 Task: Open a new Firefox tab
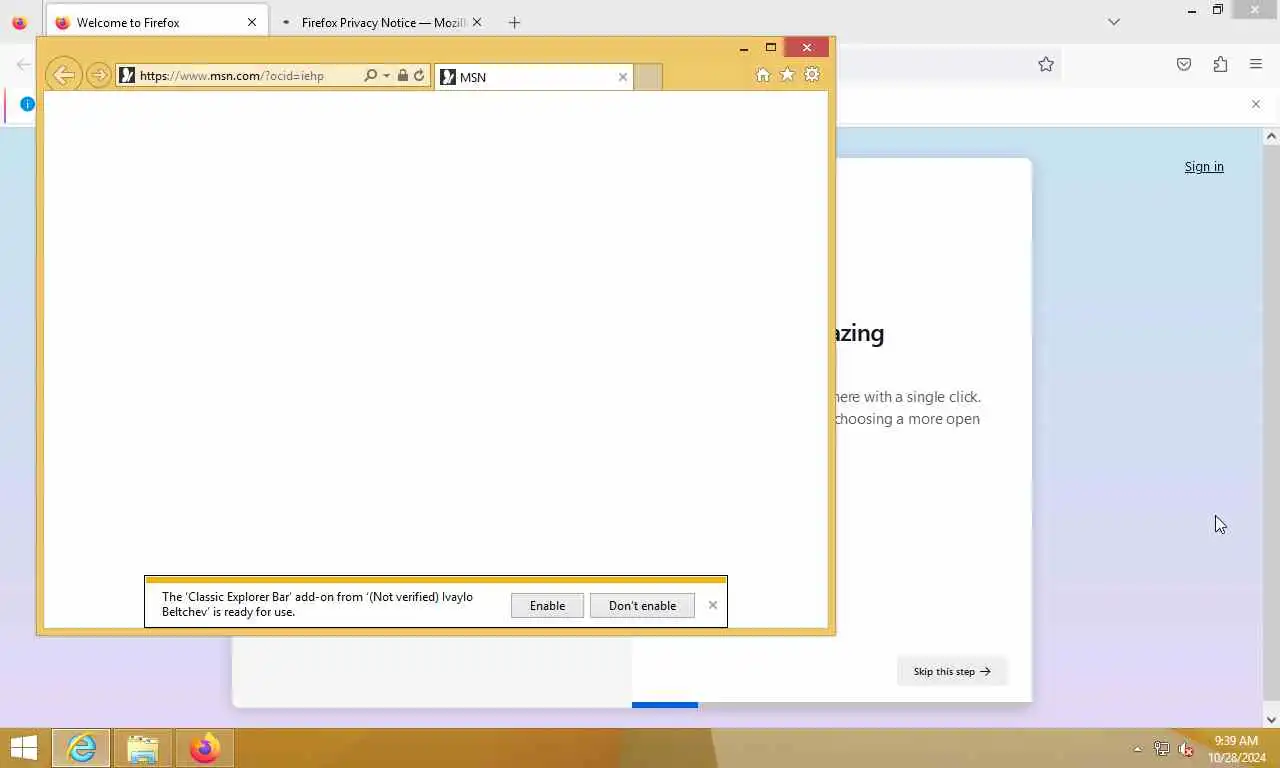514,22
